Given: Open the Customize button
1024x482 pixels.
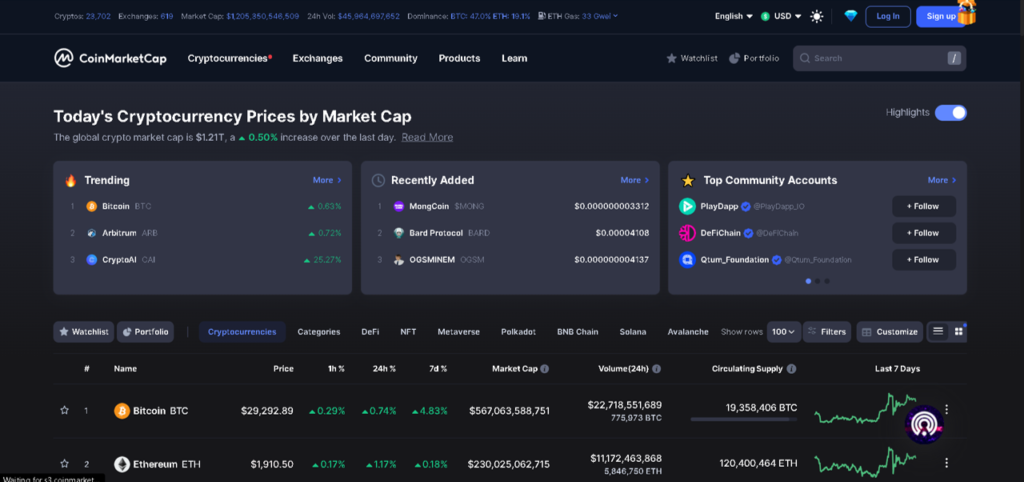Looking at the screenshot, I should point(889,332).
